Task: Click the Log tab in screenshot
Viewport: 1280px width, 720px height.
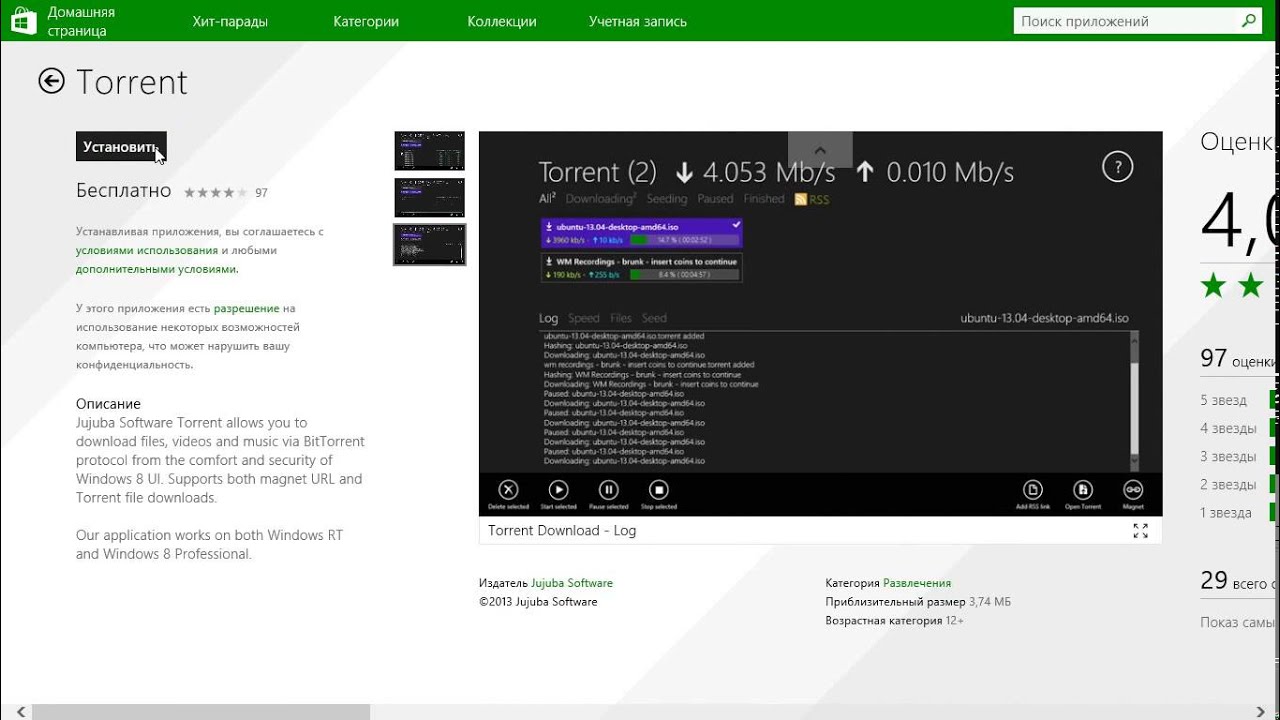Action: coord(548,319)
